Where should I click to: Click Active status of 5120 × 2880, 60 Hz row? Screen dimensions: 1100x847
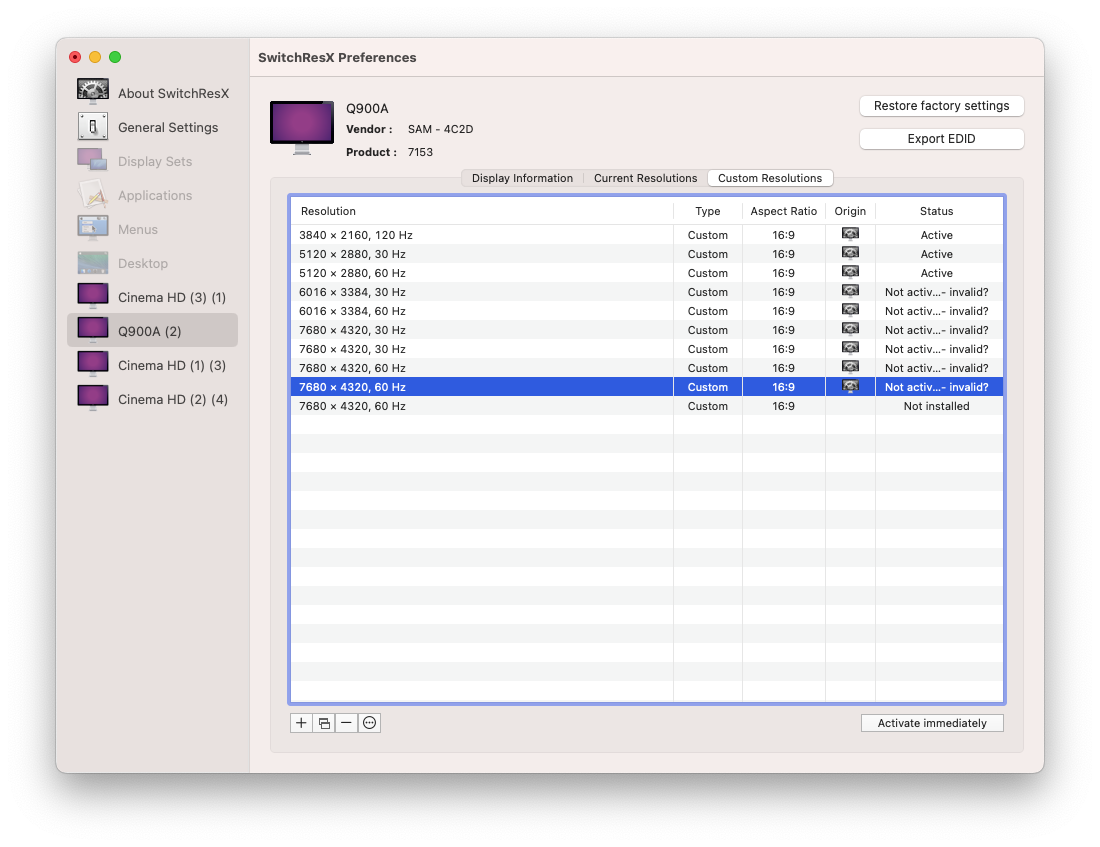pyautogui.click(x=937, y=273)
